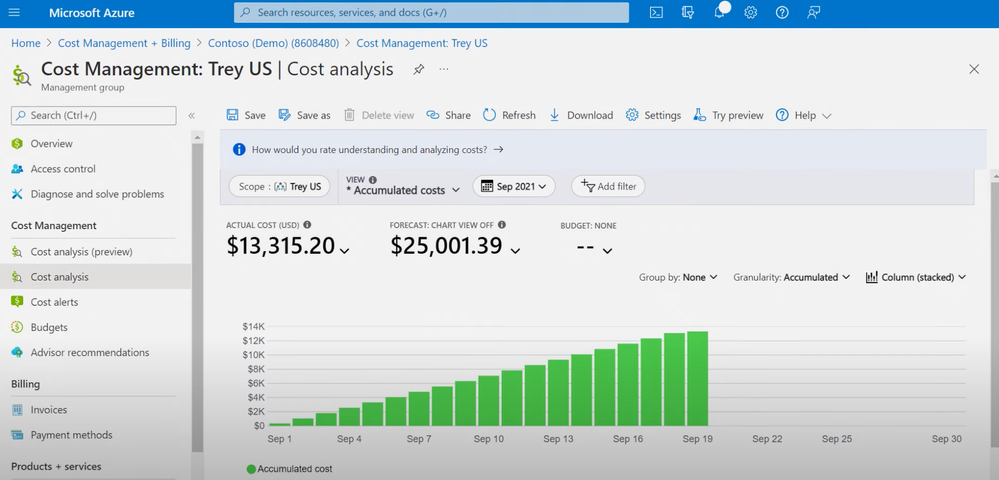Click the pin to dashboard icon
Image resolution: width=999 pixels, height=480 pixels.
coord(419,70)
